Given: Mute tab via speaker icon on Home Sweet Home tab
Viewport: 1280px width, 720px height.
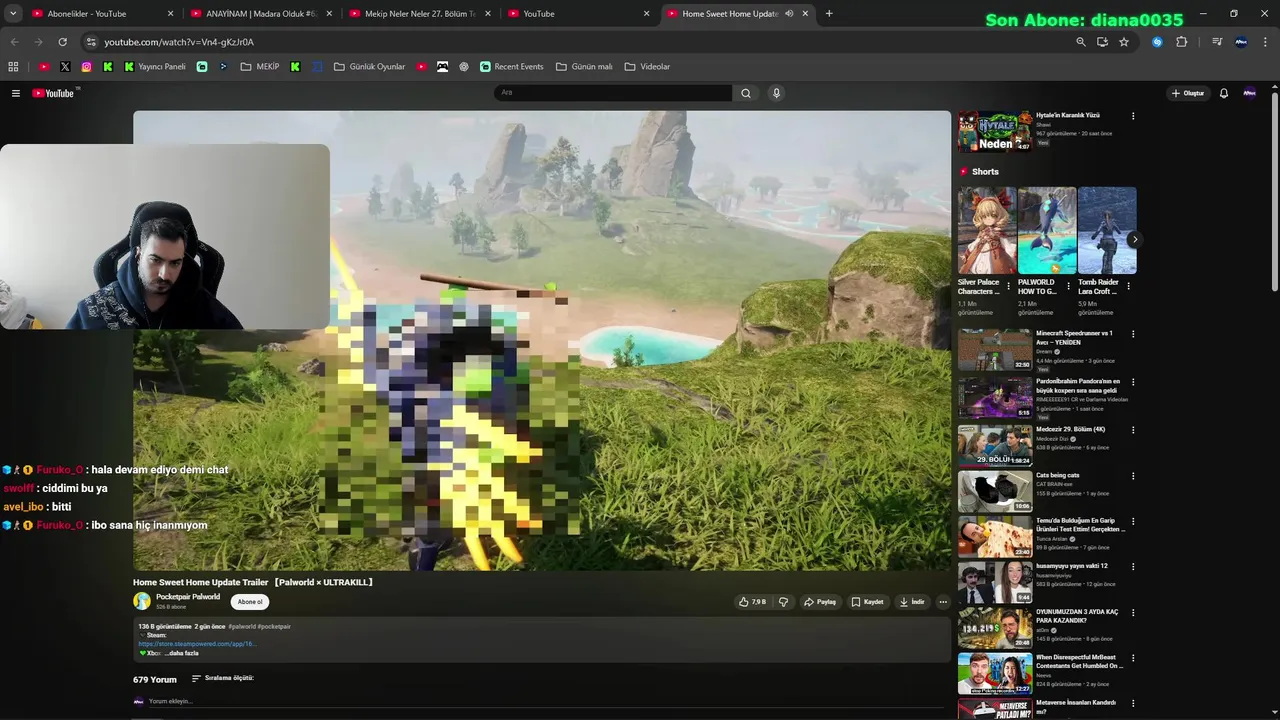Looking at the screenshot, I should pyautogui.click(x=789, y=14).
